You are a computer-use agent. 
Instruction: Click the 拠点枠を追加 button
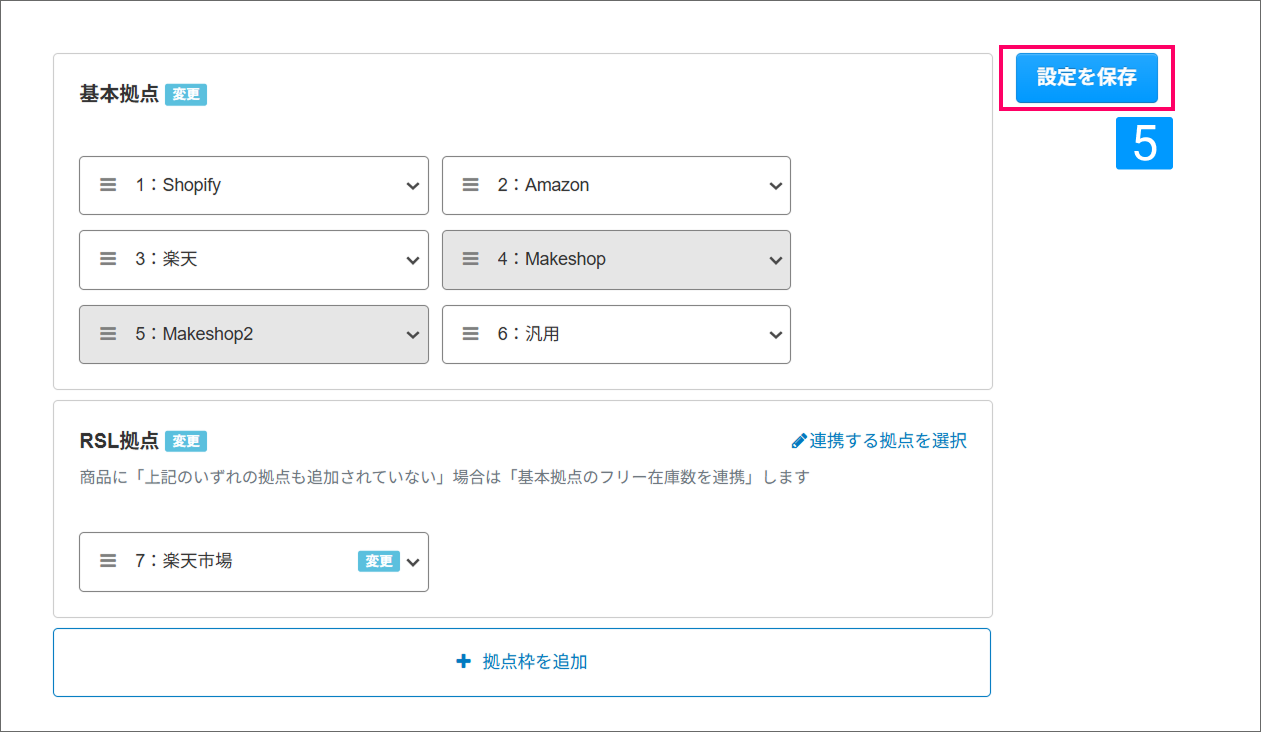pyautogui.click(x=521, y=662)
